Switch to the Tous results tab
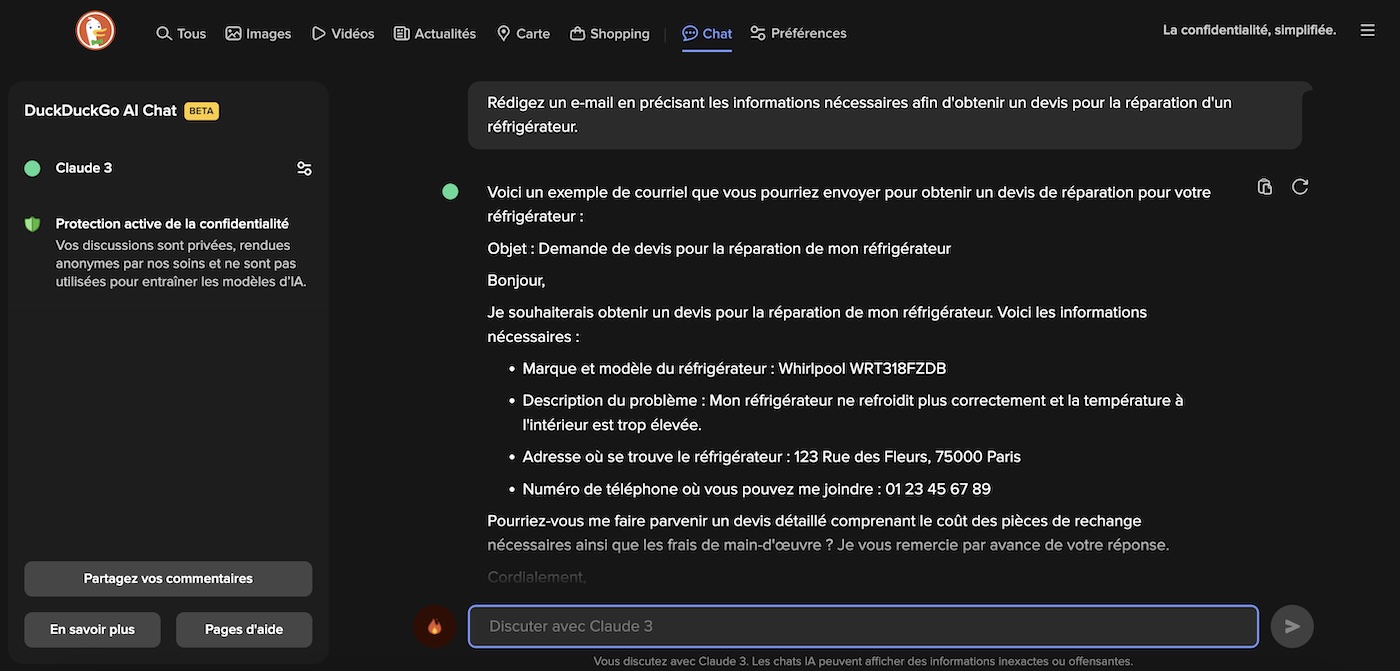 (x=180, y=32)
